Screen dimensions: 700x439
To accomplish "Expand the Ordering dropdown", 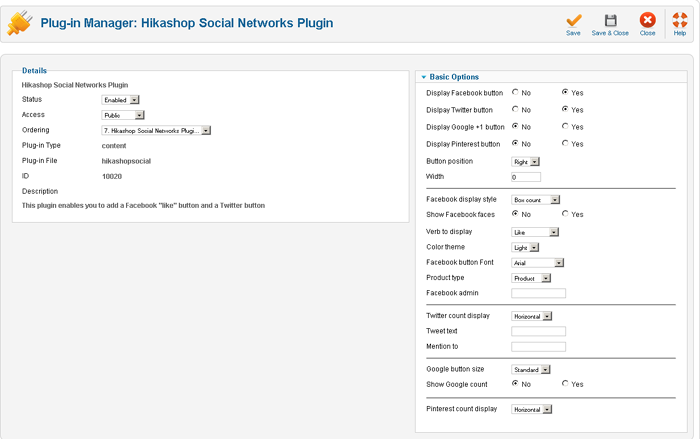I will [156, 130].
